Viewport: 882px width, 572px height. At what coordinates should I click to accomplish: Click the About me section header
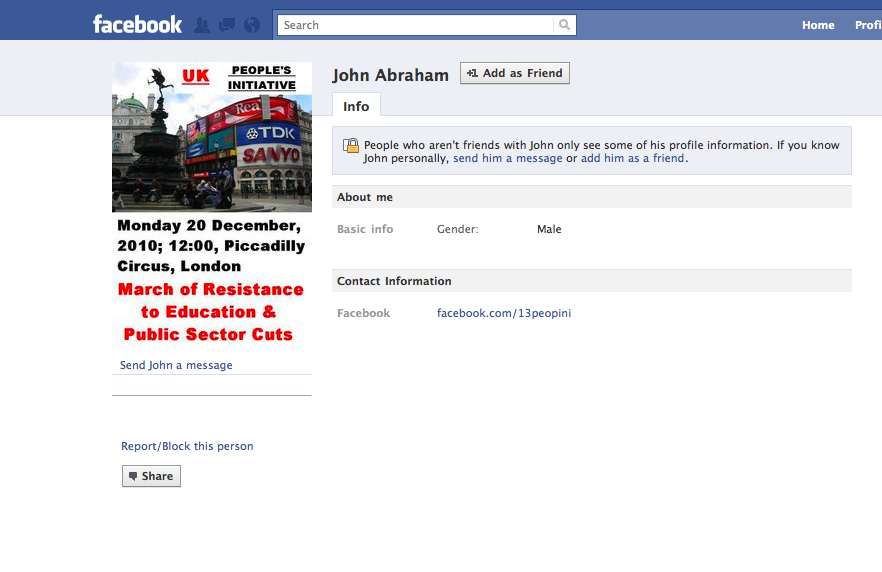coord(365,197)
